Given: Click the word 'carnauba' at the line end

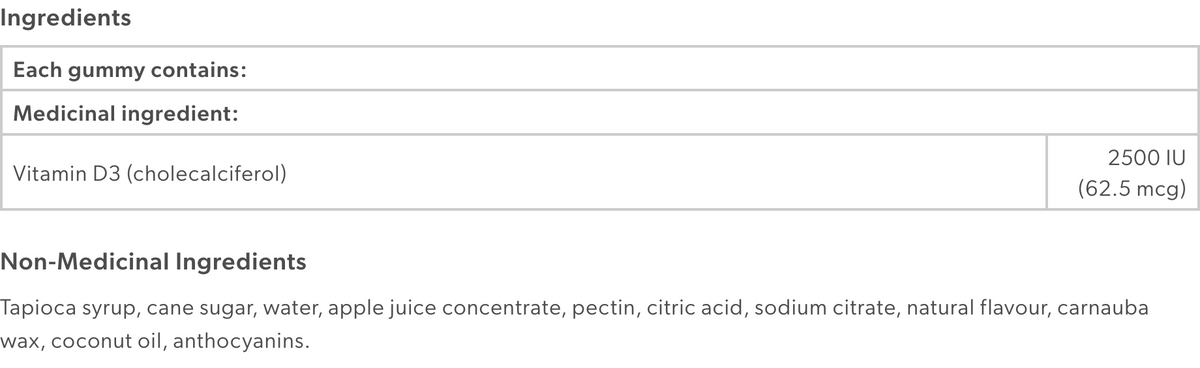Looking at the screenshot, I should (1103, 308).
